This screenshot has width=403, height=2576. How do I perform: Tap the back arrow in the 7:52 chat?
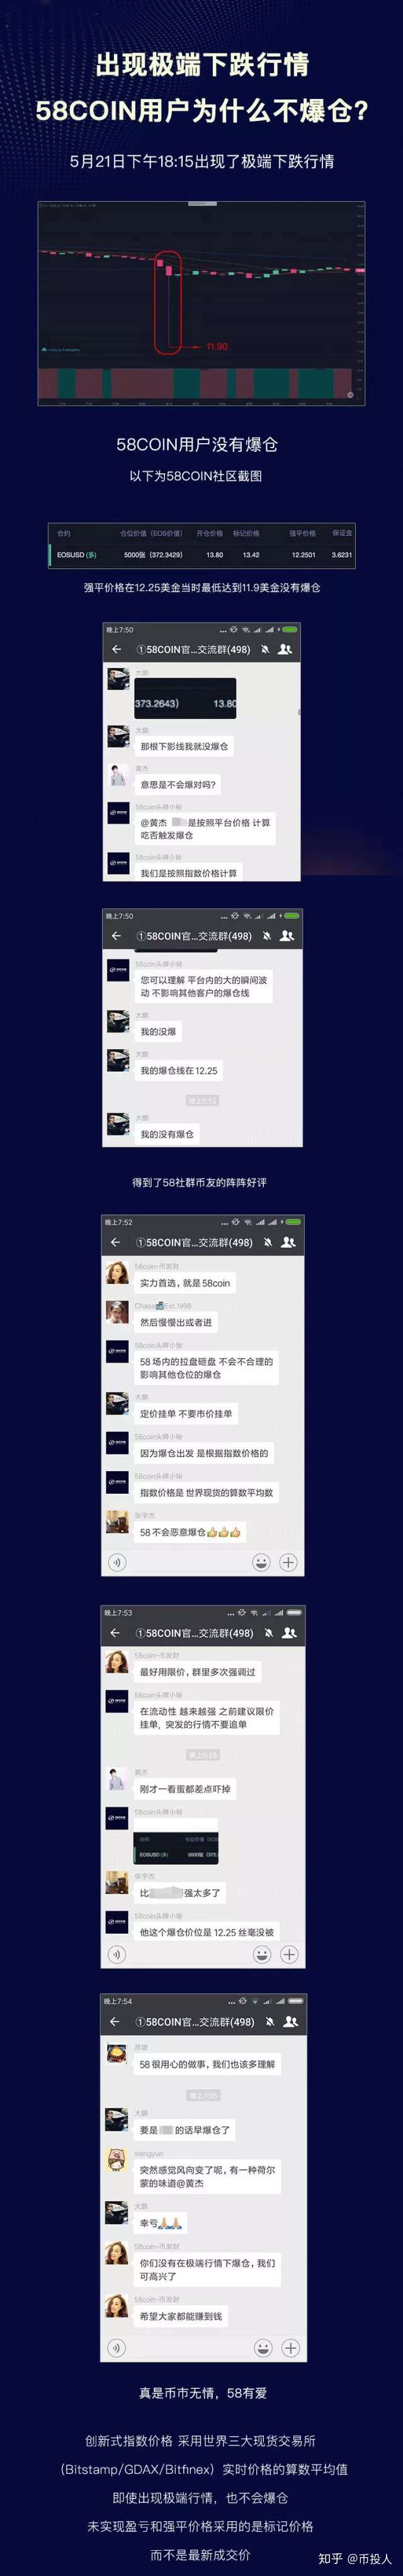[115, 1242]
